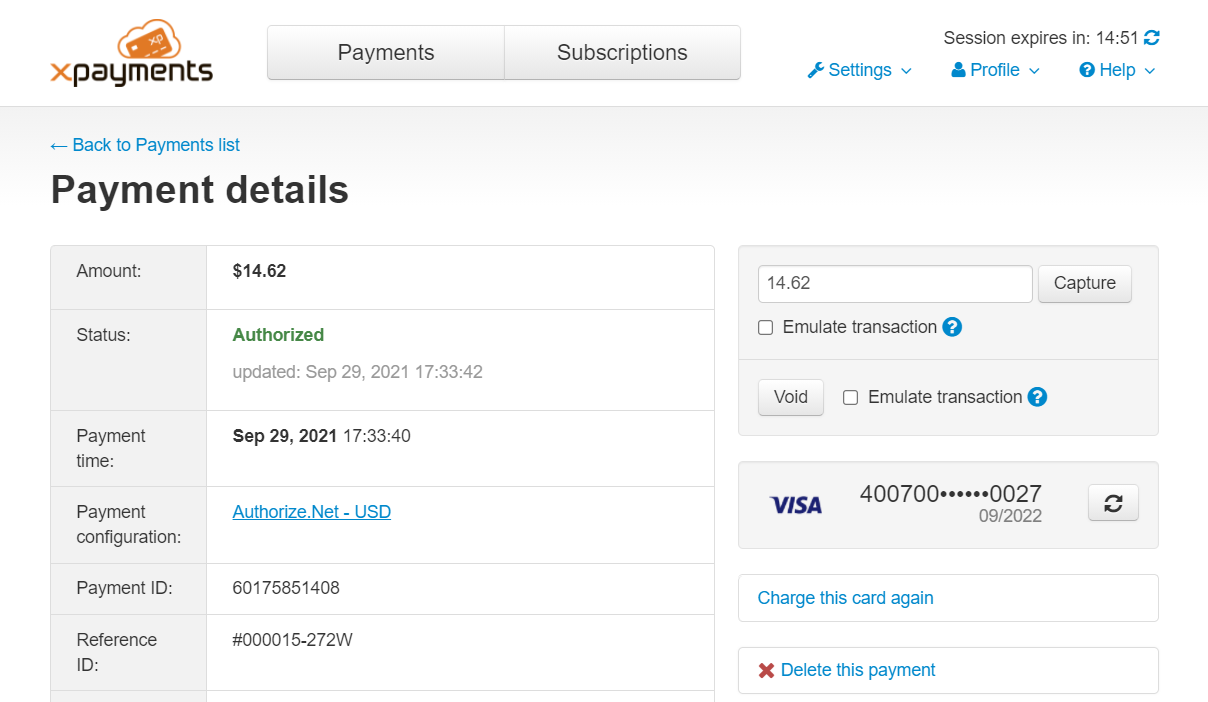Image resolution: width=1208 pixels, height=702 pixels.
Task: Enable Emulate transaction next to Void
Action: tap(851, 397)
